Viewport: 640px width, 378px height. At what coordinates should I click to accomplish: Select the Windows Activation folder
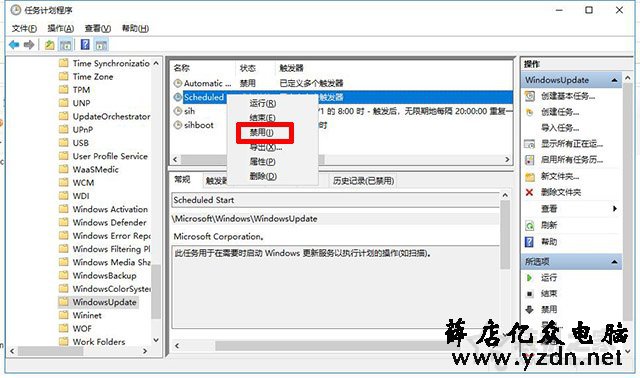(103, 209)
